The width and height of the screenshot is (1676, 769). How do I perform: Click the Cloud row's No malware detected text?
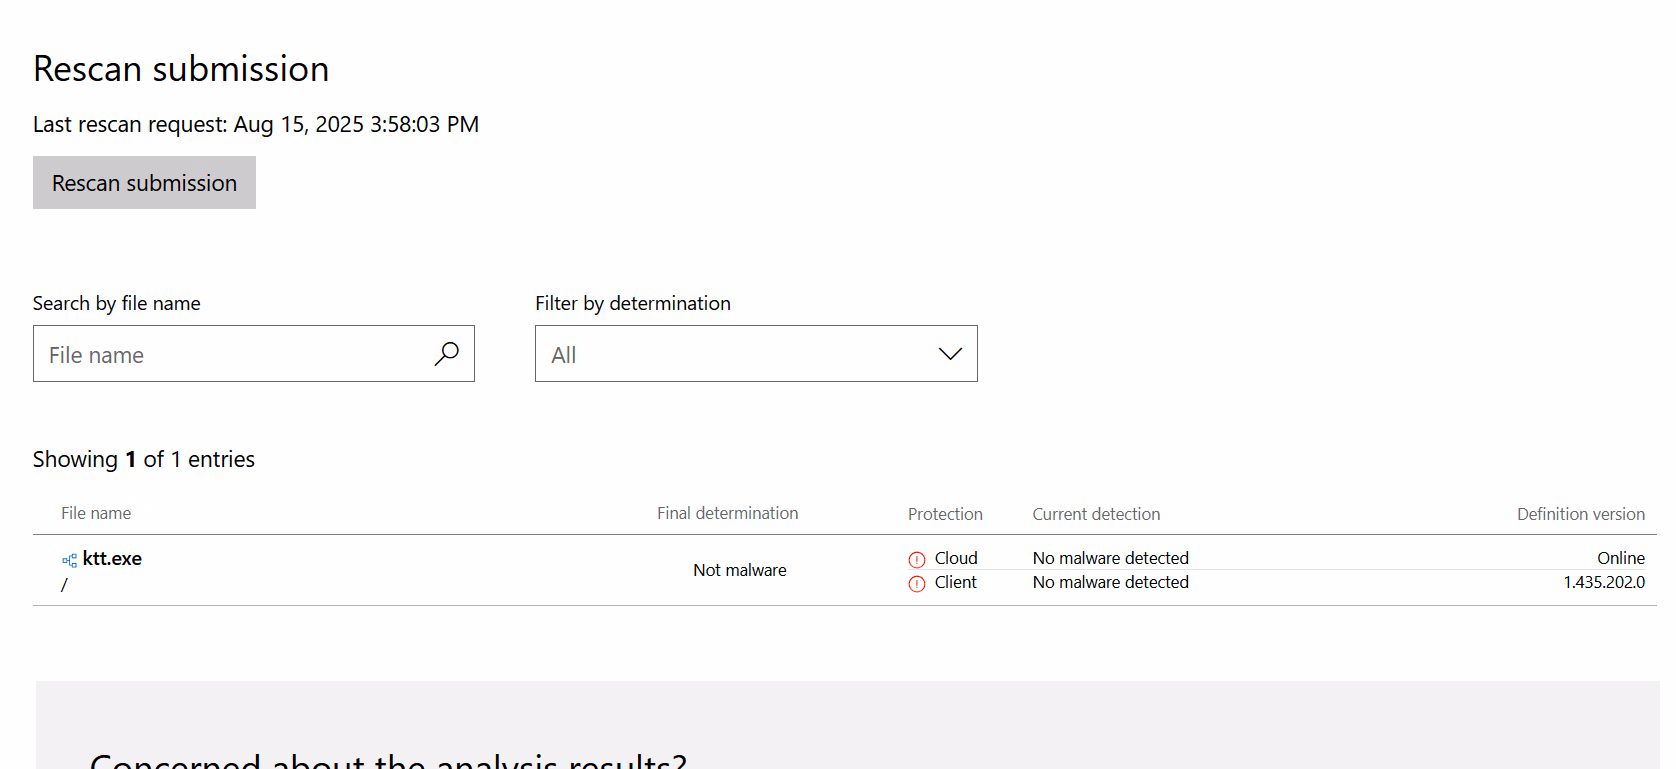pyautogui.click(x=1110, y=558)
